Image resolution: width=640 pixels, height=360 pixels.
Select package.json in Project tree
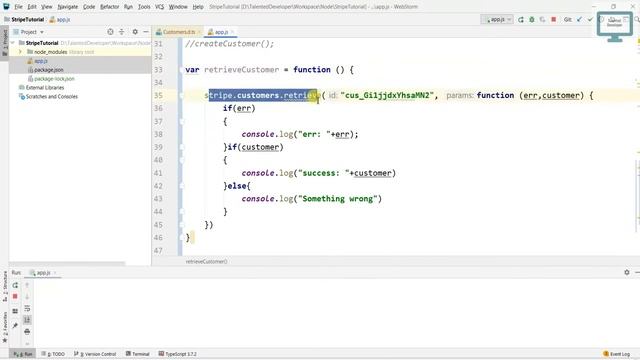pyautogui.click(x=48, y=70)
